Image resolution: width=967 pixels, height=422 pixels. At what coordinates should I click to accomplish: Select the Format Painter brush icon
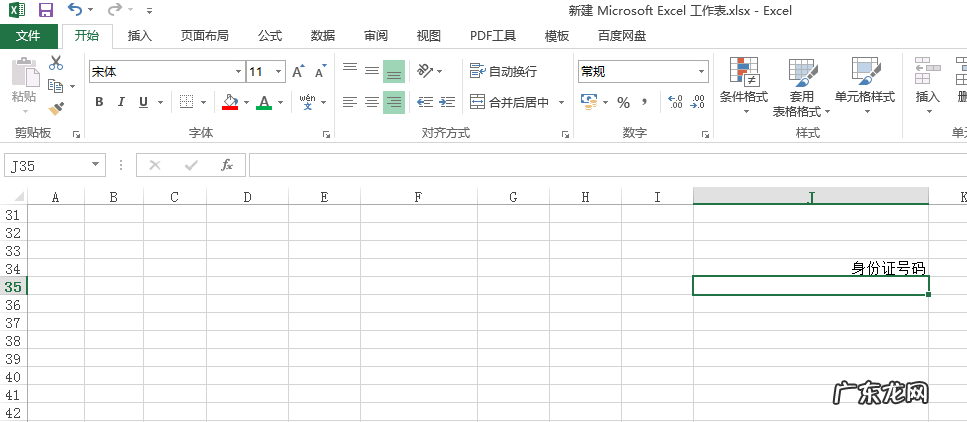pos(56,107)
